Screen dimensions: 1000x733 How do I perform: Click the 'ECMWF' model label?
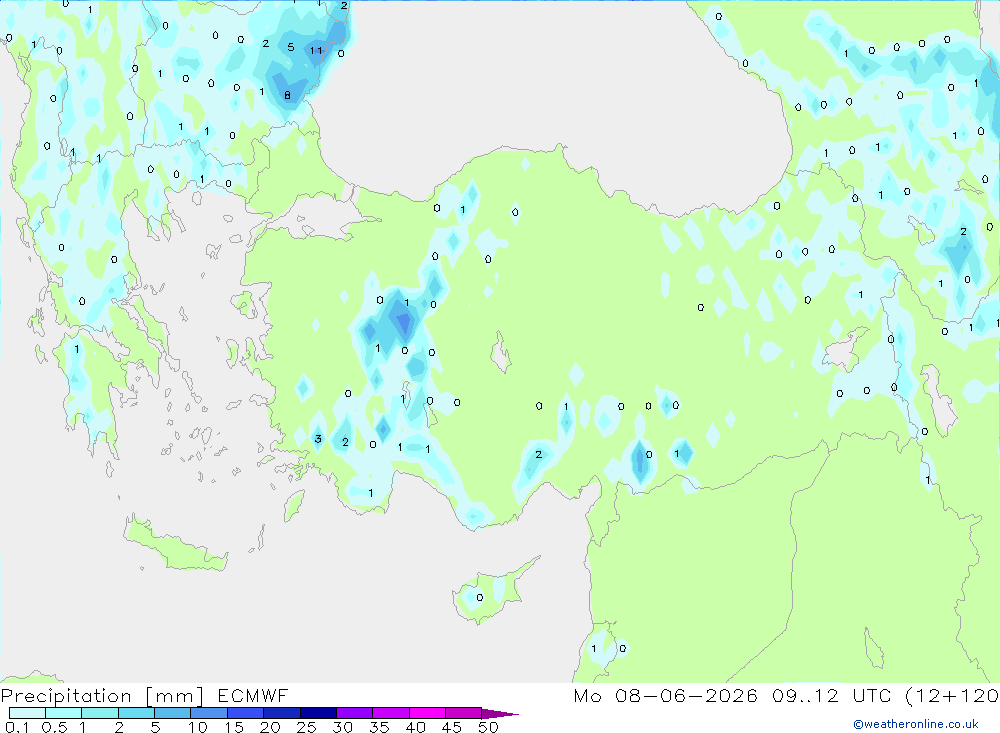pyautogui.click(x=253, y=696)
